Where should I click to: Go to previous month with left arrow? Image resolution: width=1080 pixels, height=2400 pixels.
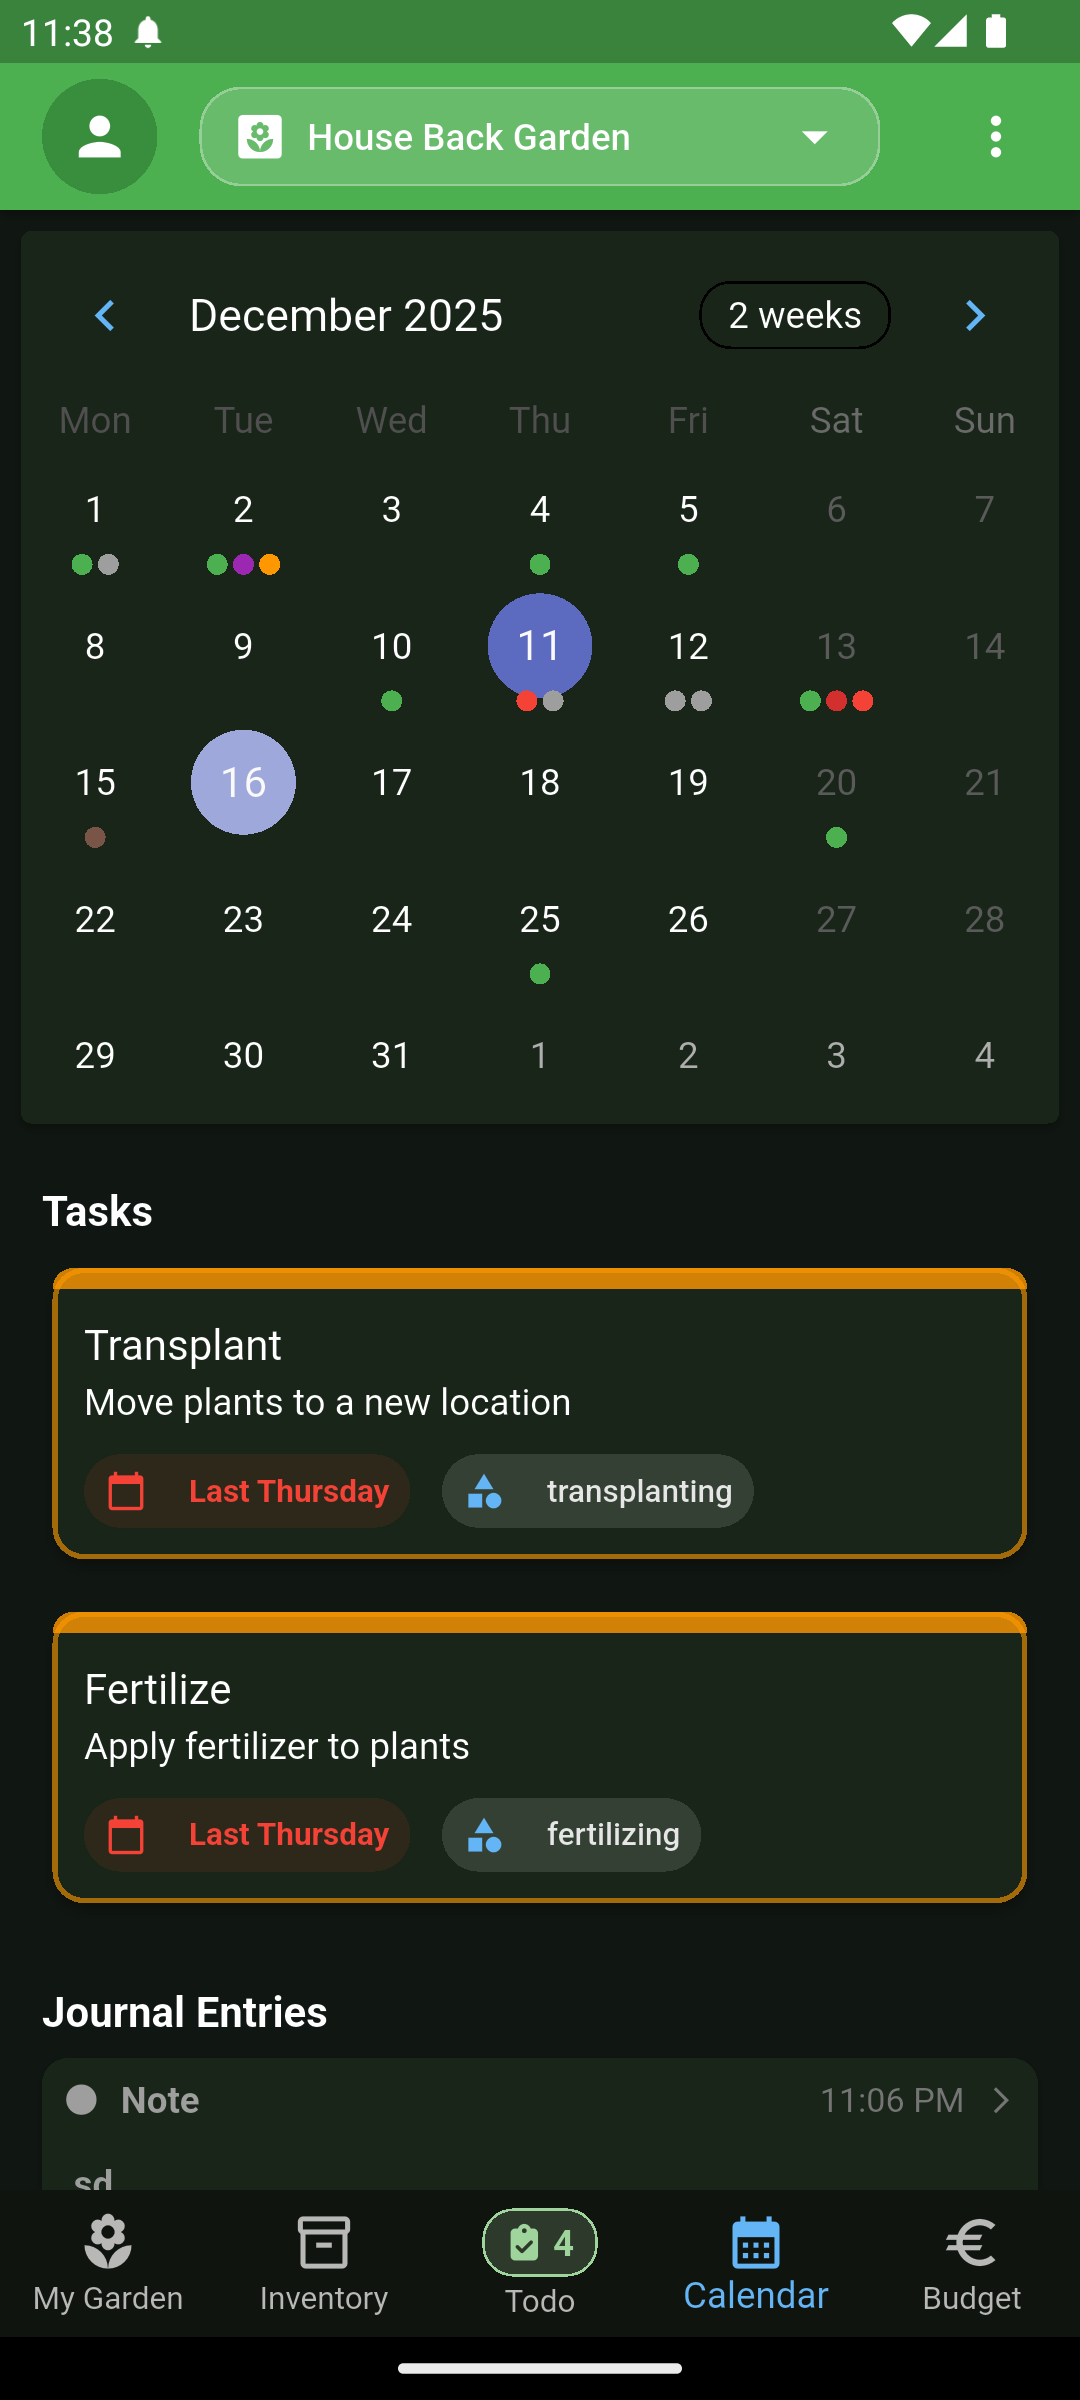pyautogui.click(x=105, y=316)
